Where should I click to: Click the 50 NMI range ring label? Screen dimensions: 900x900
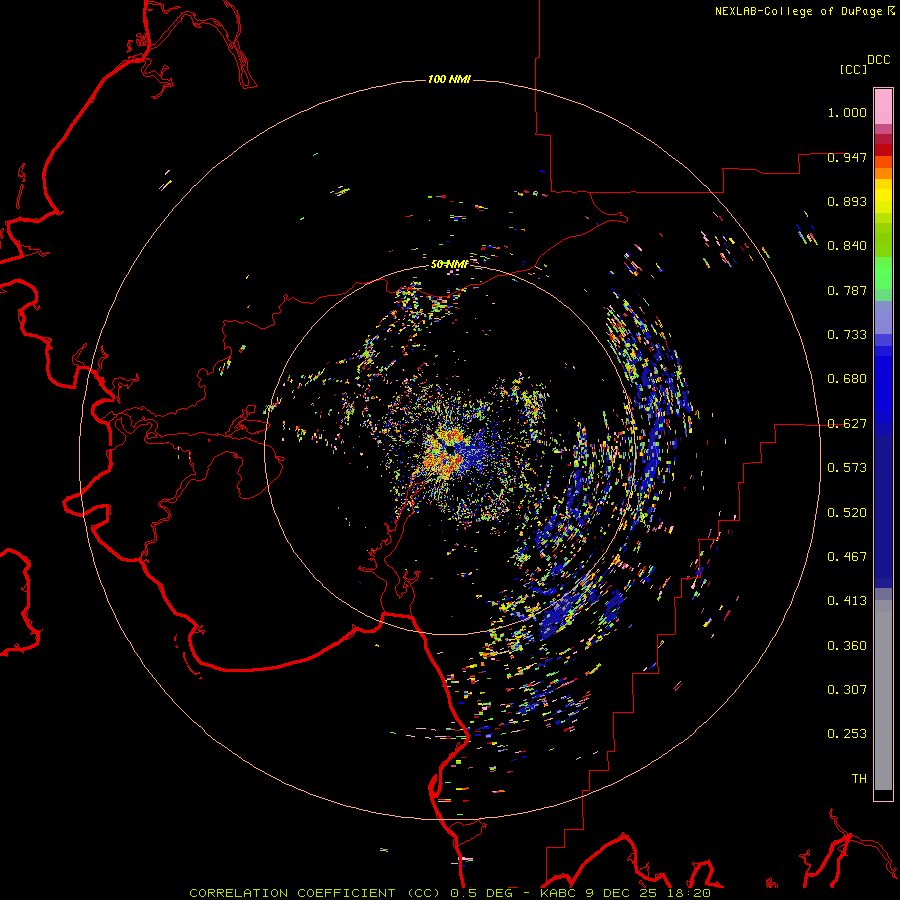(449, 264)
